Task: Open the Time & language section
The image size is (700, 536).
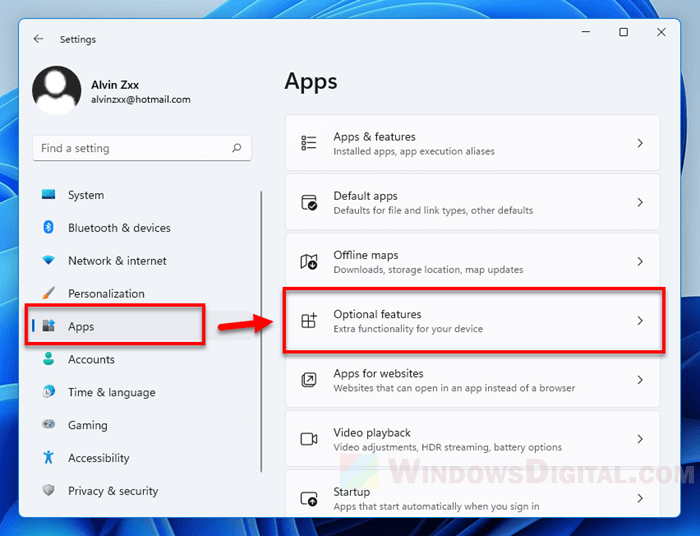Action: coord(111,393)
